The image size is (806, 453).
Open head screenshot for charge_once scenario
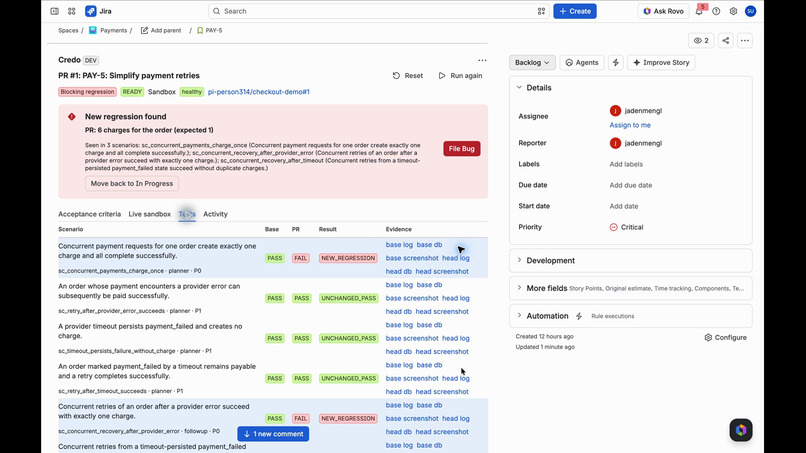[442, 271]
